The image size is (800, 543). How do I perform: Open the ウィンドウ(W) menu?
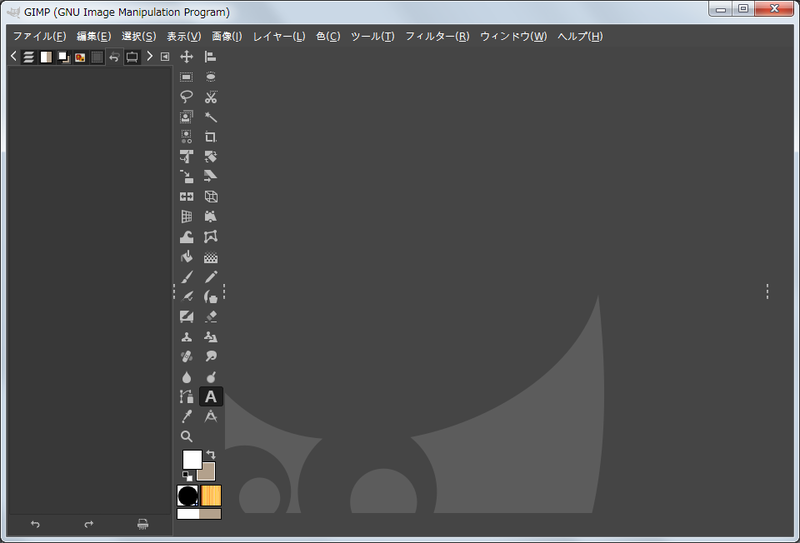click(x=513, y=36)
